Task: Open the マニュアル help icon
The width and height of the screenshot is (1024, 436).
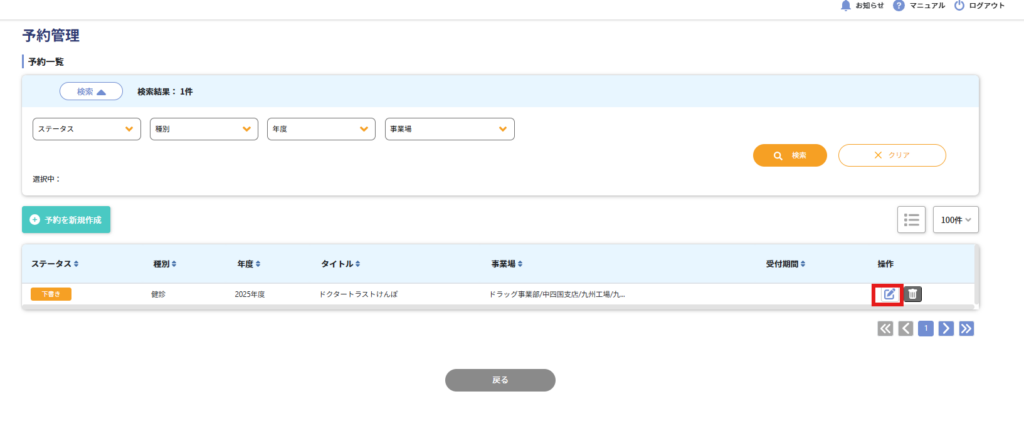Action: pyautogui.click(x=899, y=6)
